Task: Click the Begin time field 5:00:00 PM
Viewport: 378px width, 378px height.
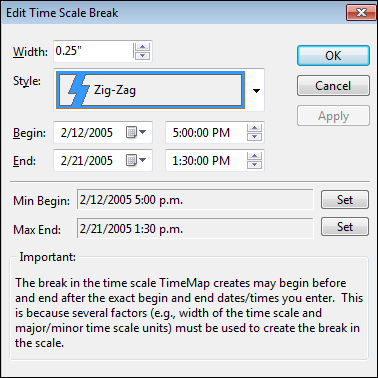Action: pos(201,133)
